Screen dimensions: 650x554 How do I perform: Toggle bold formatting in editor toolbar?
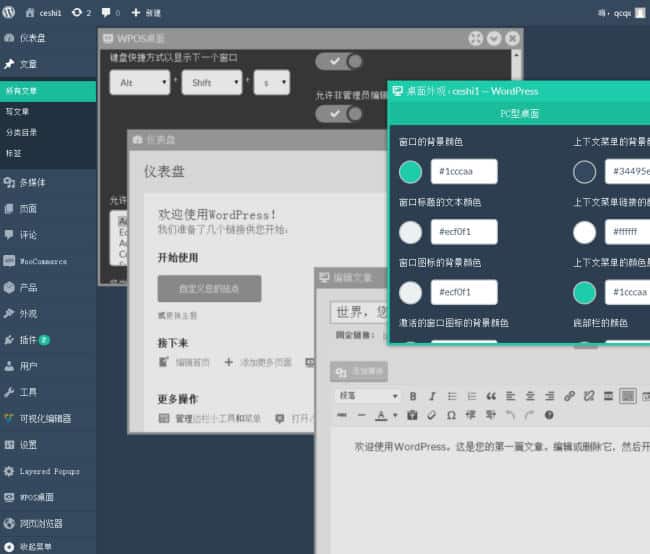(x=413, y=396)
